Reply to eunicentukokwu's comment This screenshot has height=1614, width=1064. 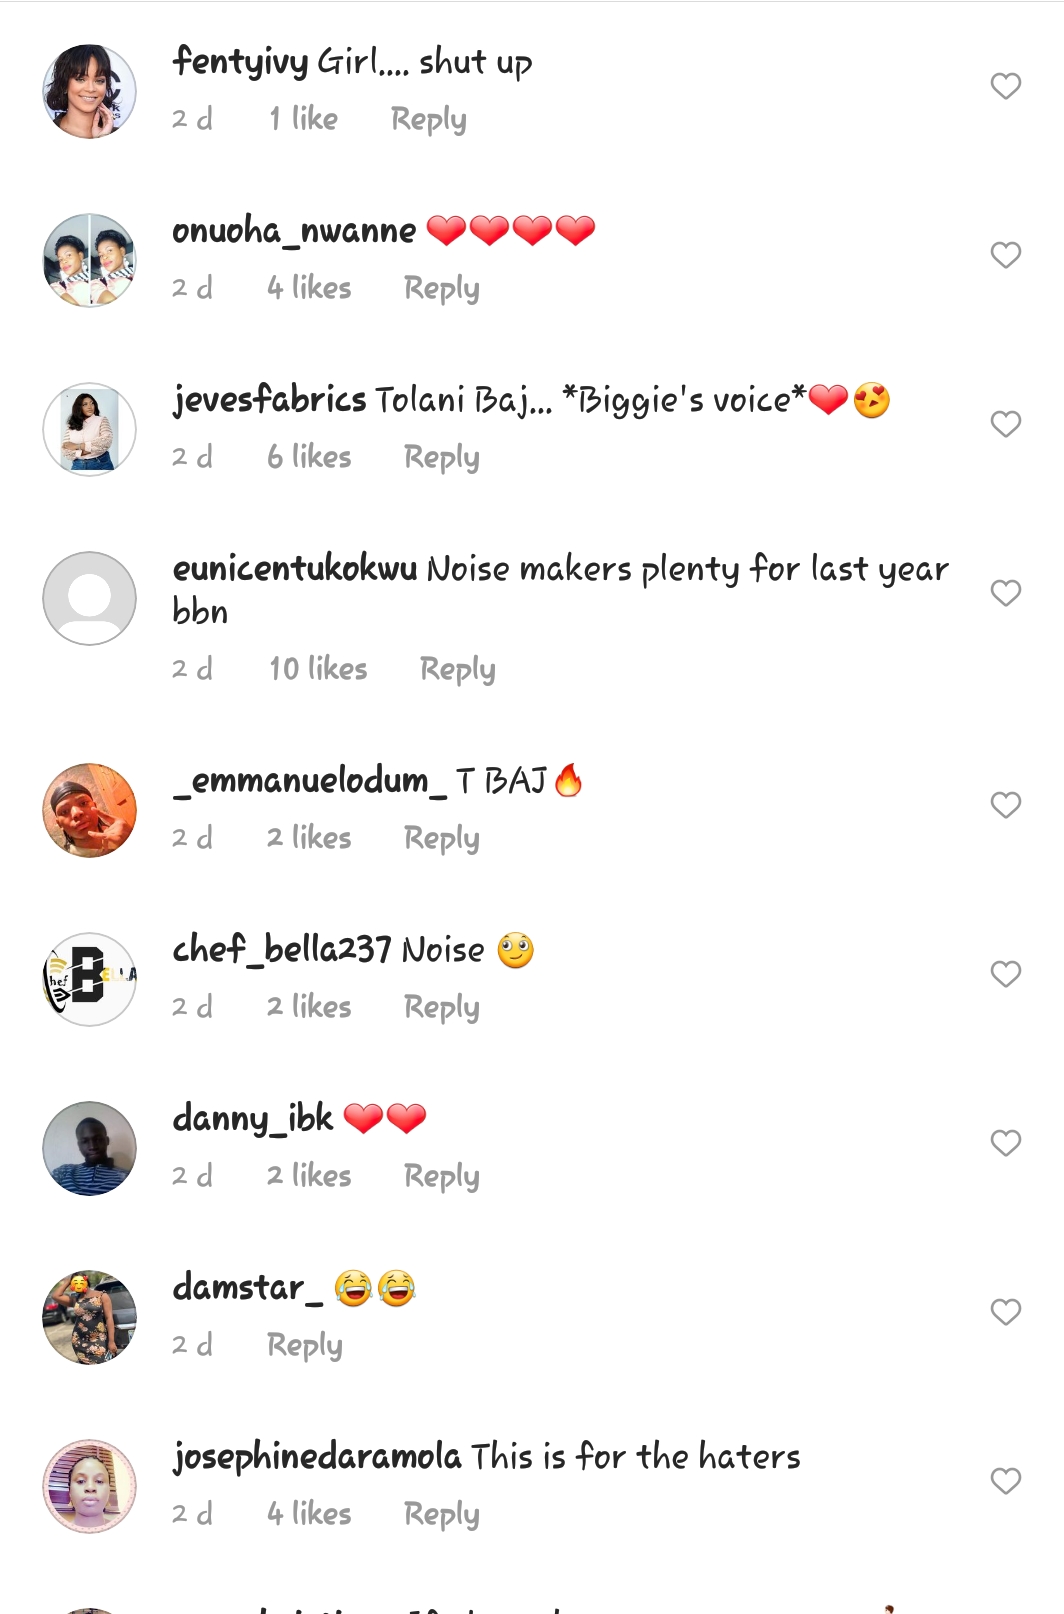[x=457, y=670]
